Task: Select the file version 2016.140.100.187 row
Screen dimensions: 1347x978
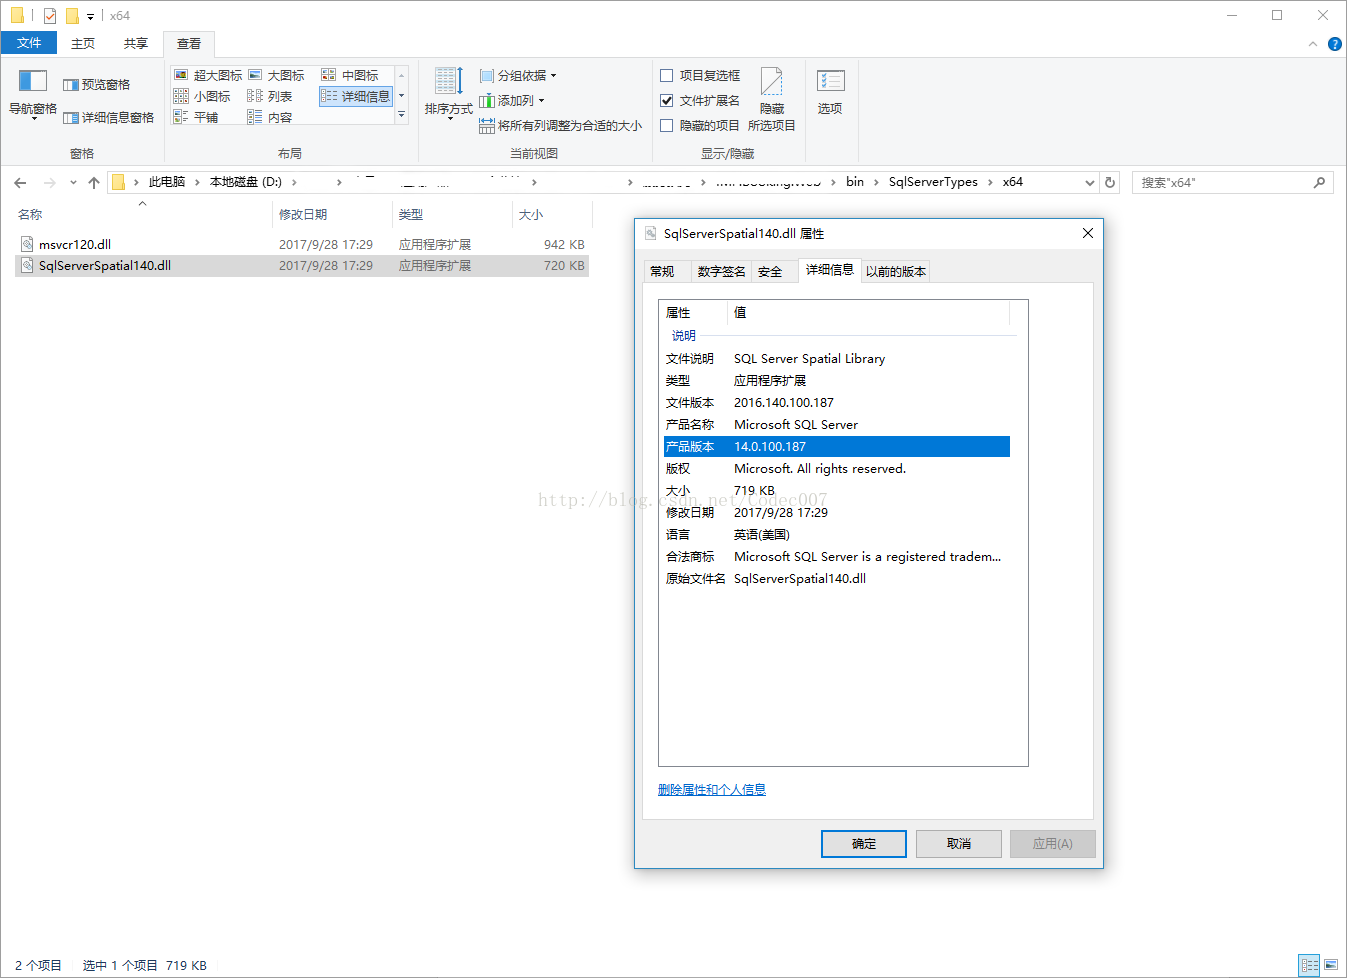Action: click(836, 403)
